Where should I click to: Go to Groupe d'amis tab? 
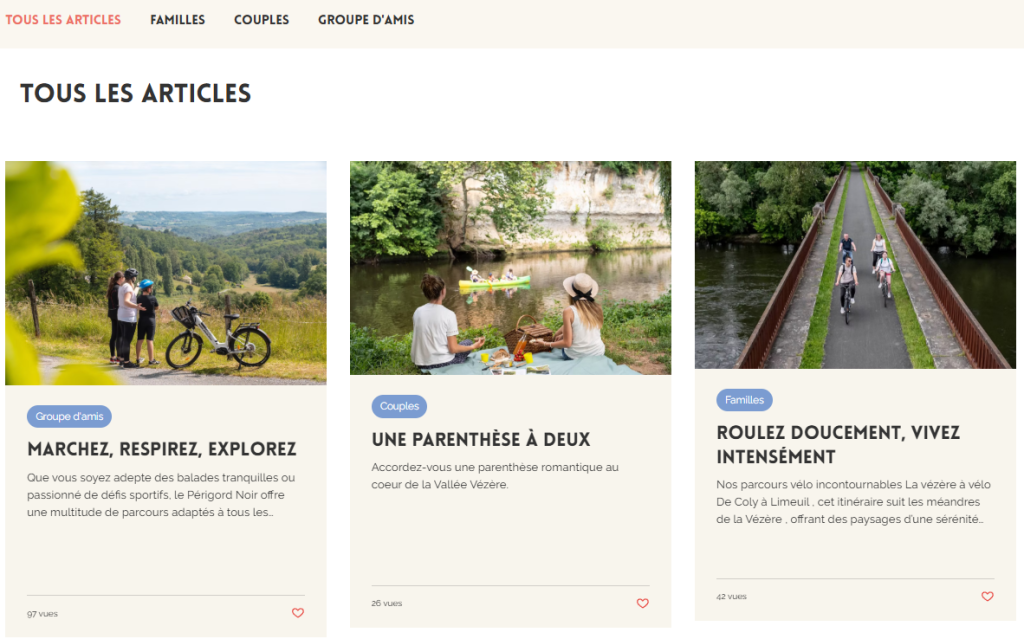point(366,20)
